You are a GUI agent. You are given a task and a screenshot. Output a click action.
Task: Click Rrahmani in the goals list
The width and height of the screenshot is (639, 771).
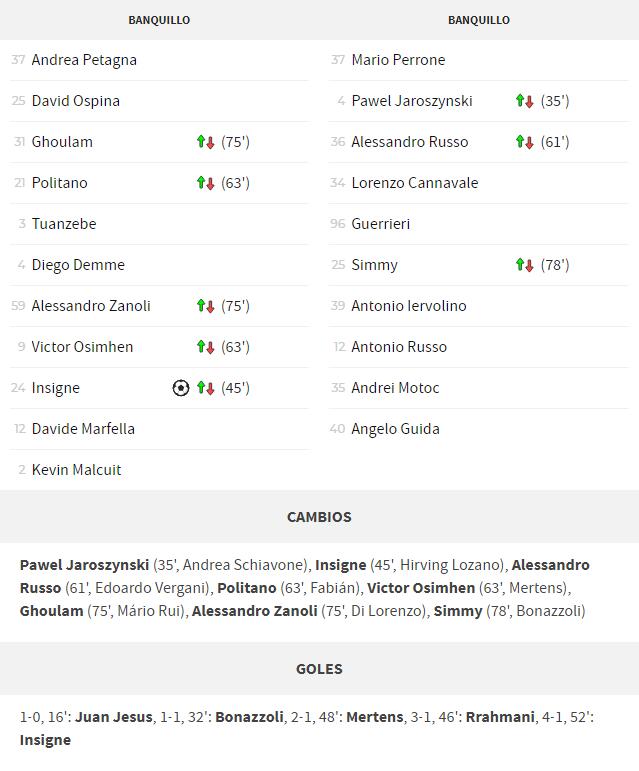tap(500, 717)
